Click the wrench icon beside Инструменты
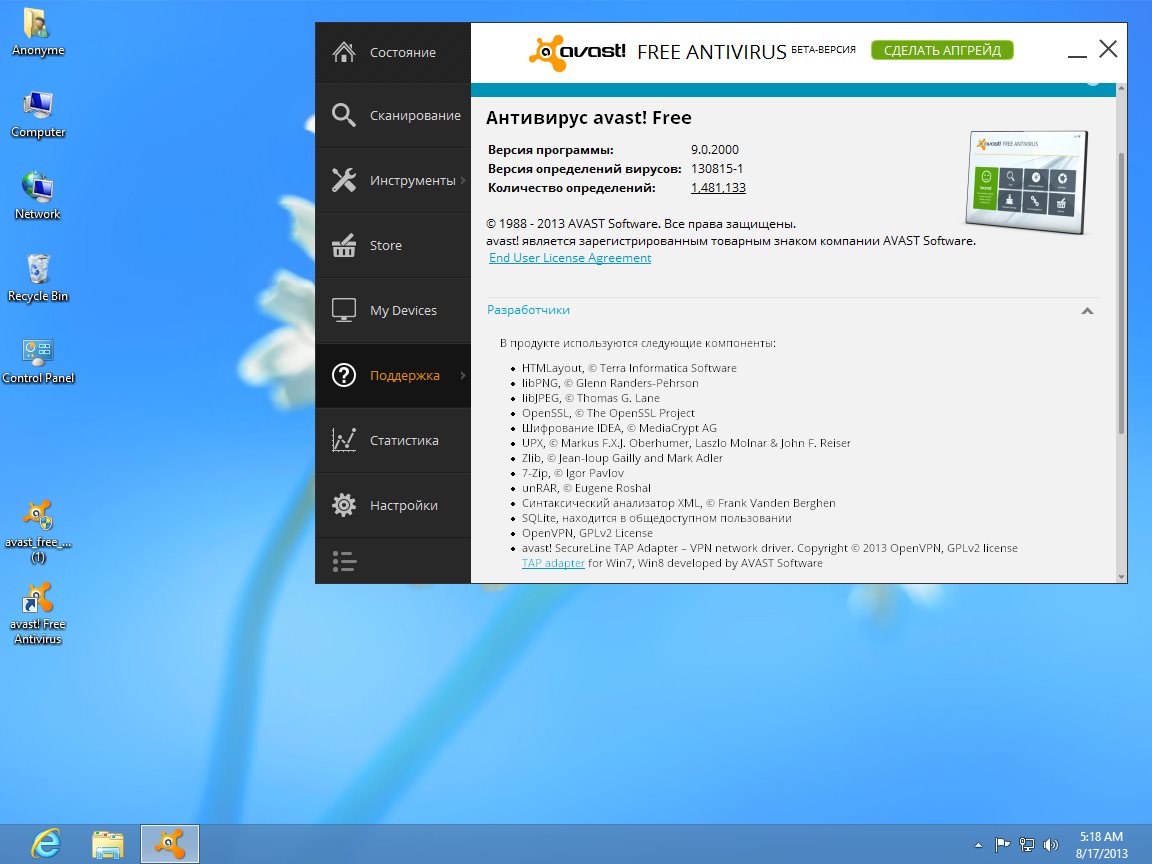Viewport: 1152px width, 864px height. (343, 180)
